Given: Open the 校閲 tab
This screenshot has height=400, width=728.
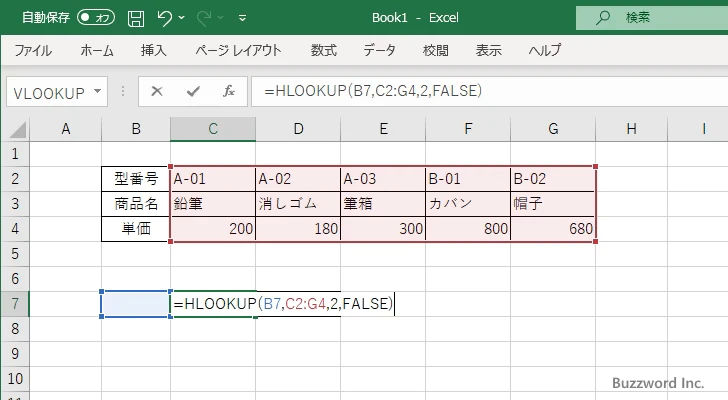Looking at the screenshot, I should 436,50.
